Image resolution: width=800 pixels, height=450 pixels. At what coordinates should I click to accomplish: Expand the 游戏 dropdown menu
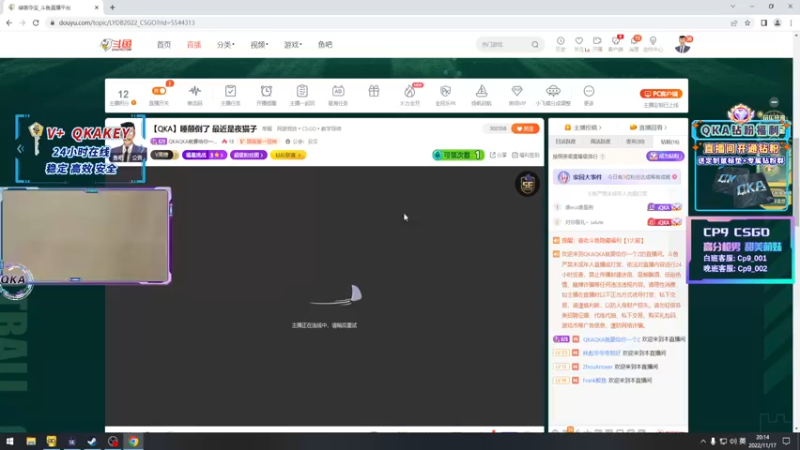click(x=293, y=45)
